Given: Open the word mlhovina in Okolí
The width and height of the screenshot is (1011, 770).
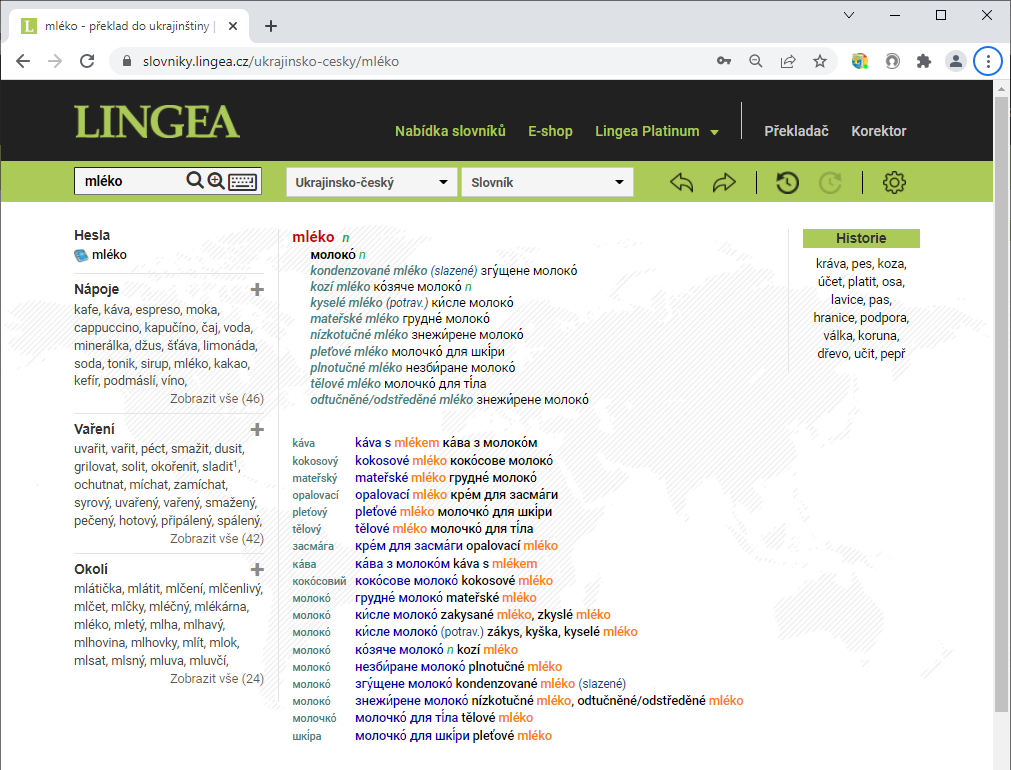Looking at the screenshot, I should (99, 642).
